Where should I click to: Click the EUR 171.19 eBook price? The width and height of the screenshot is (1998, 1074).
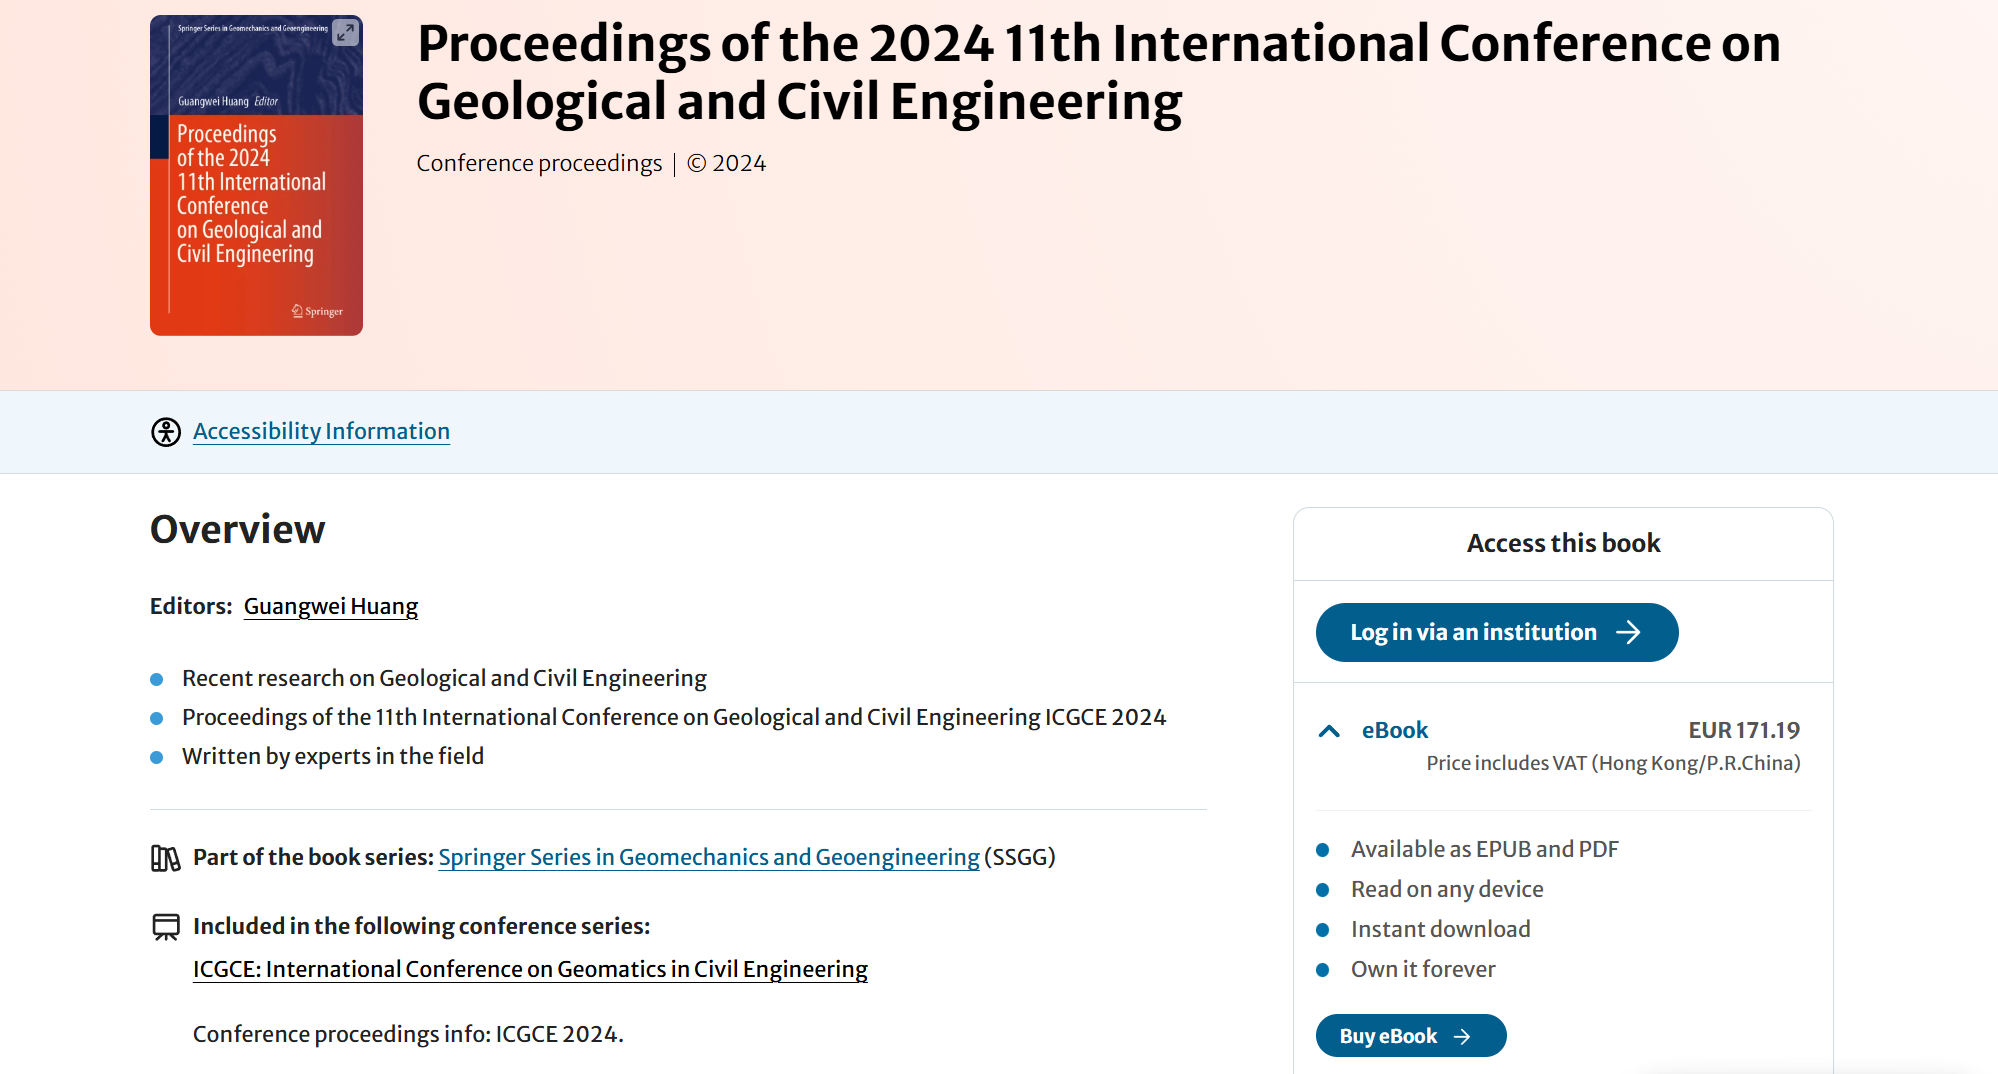pos(1744,730)
